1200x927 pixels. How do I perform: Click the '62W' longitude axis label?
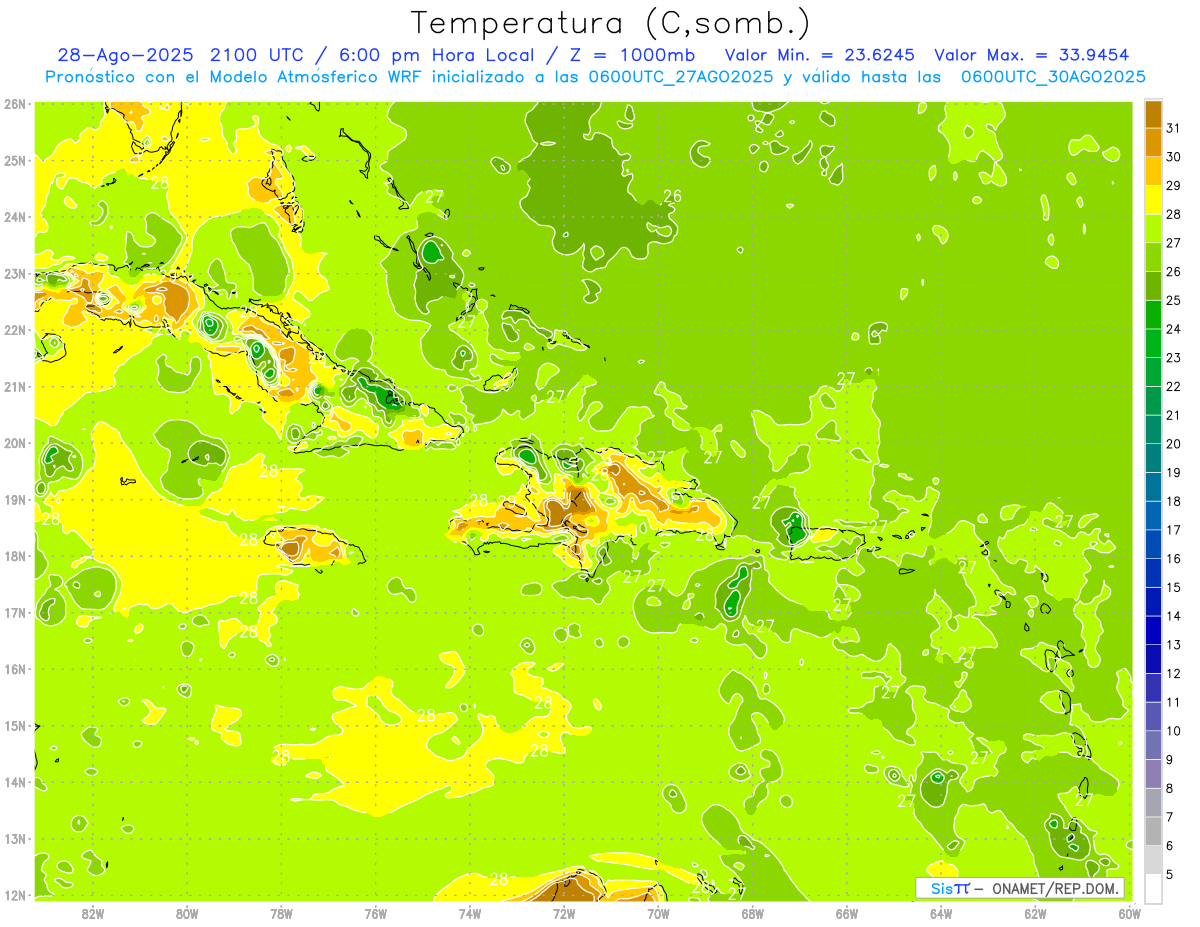(x=1035, y=913)
